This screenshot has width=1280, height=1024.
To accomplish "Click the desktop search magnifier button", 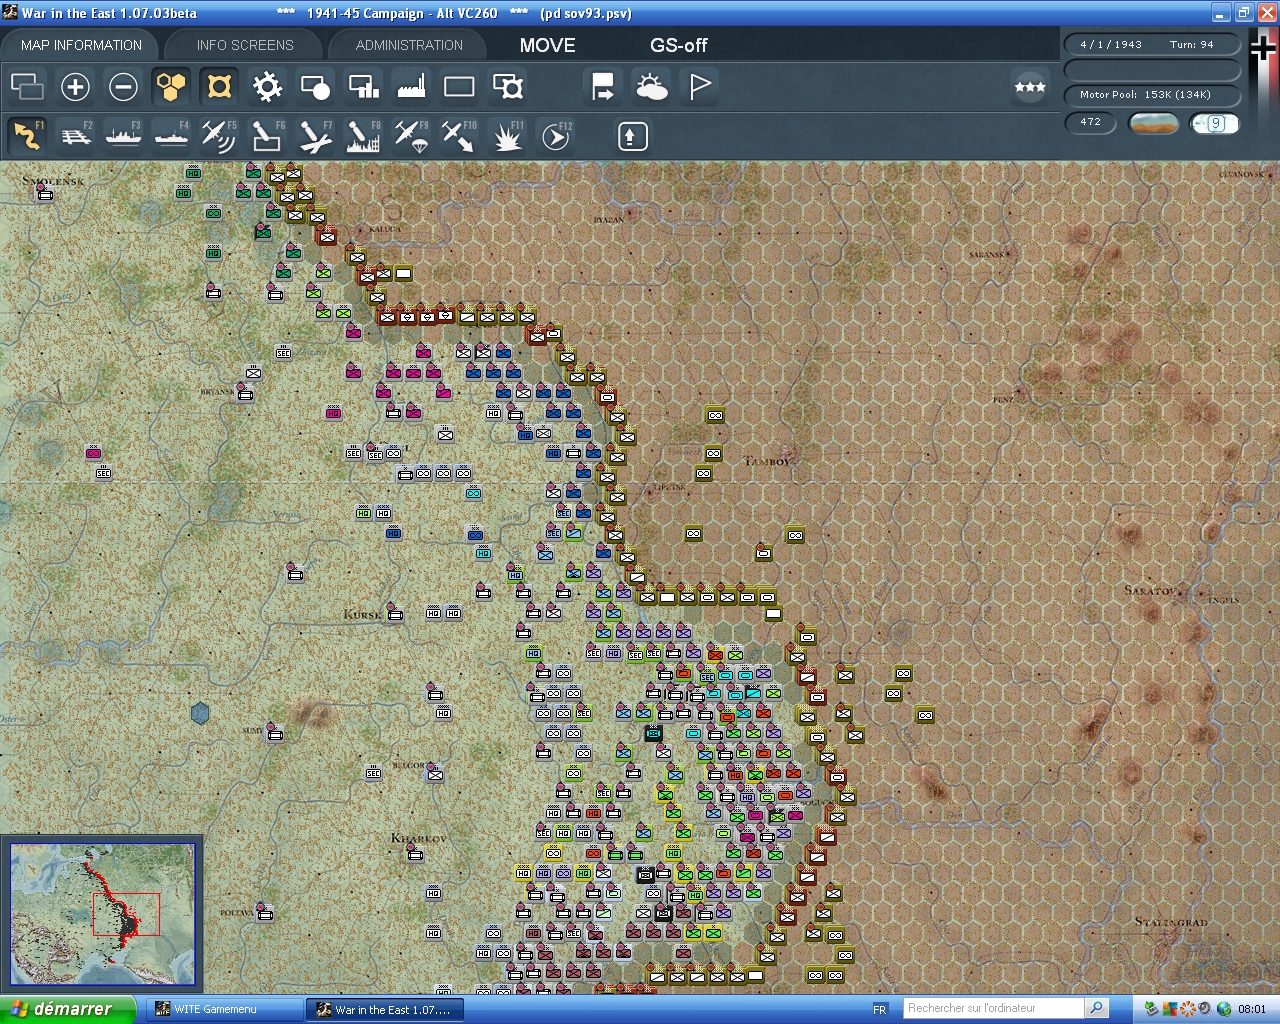I will [x=1097, y=1008].
